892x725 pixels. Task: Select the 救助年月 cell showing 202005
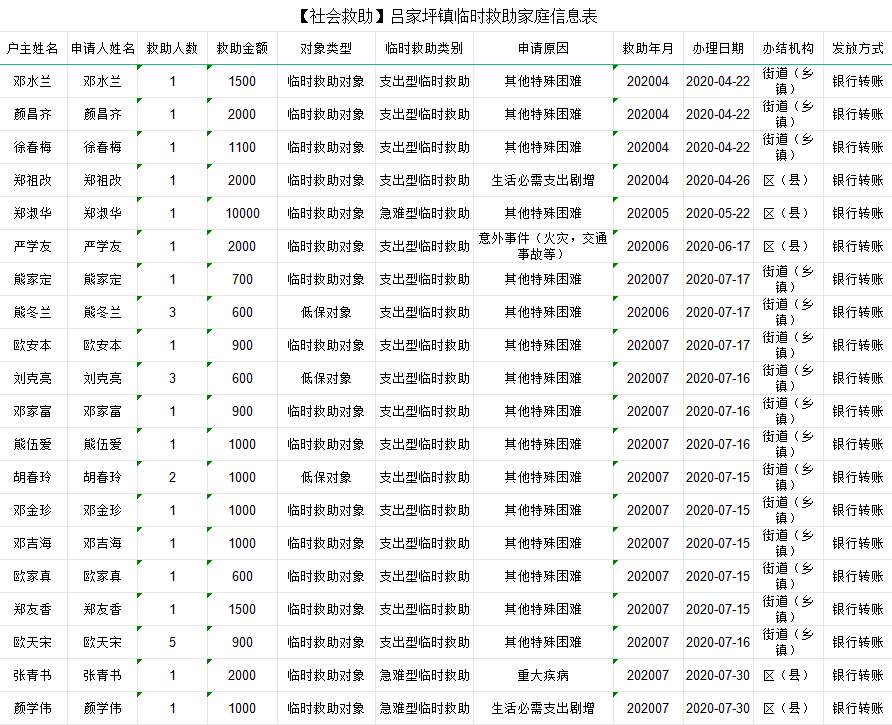tap(648, 213)
